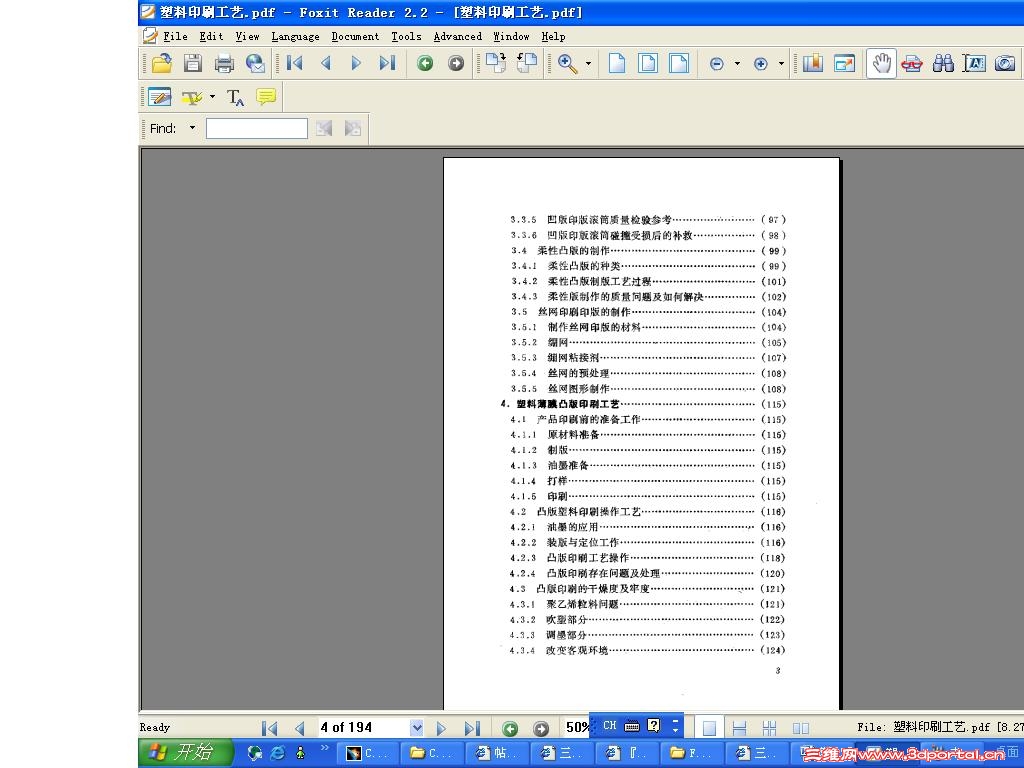Email the document via the globe envelope icon
The width and height of the screenshot is (1024, 768).
(255, 63)
